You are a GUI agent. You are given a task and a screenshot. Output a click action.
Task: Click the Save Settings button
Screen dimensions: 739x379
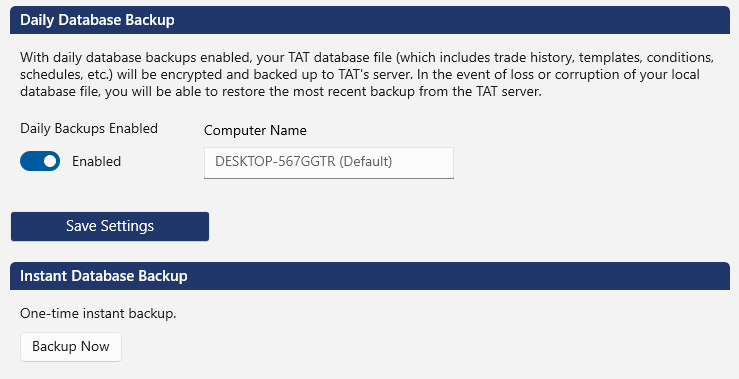110,226
